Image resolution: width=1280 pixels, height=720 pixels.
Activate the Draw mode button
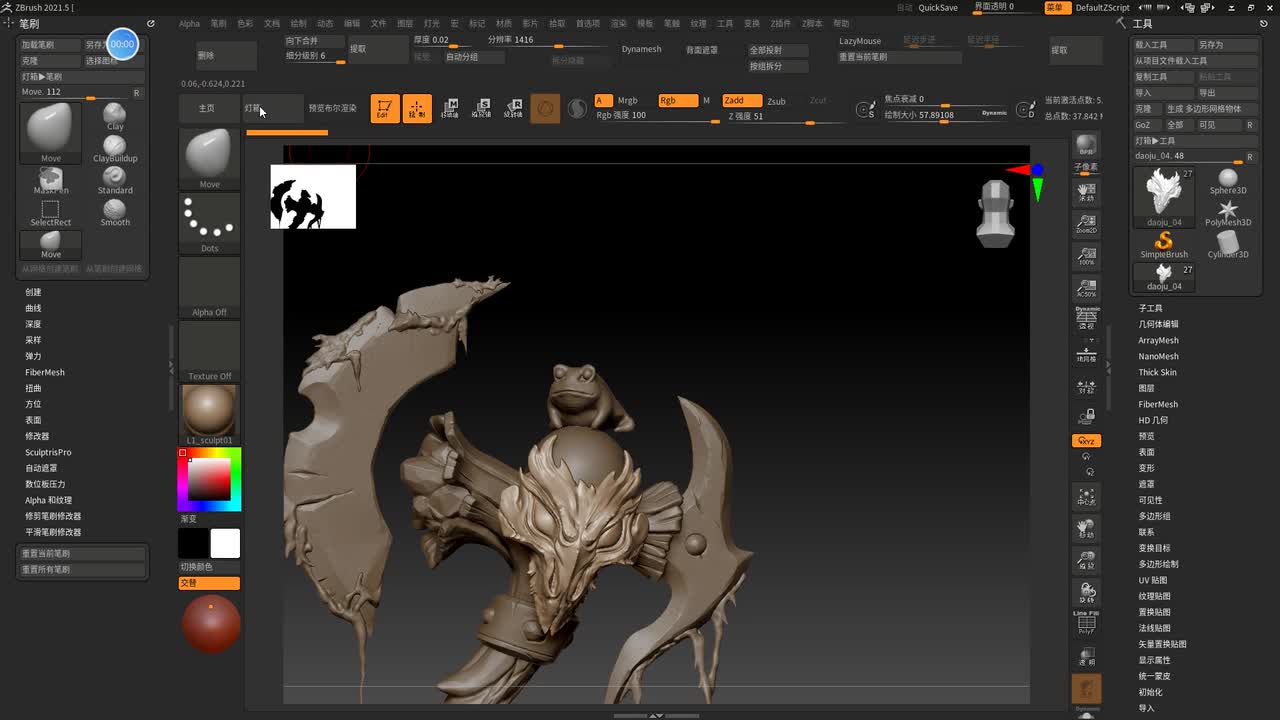coord(417,108)
